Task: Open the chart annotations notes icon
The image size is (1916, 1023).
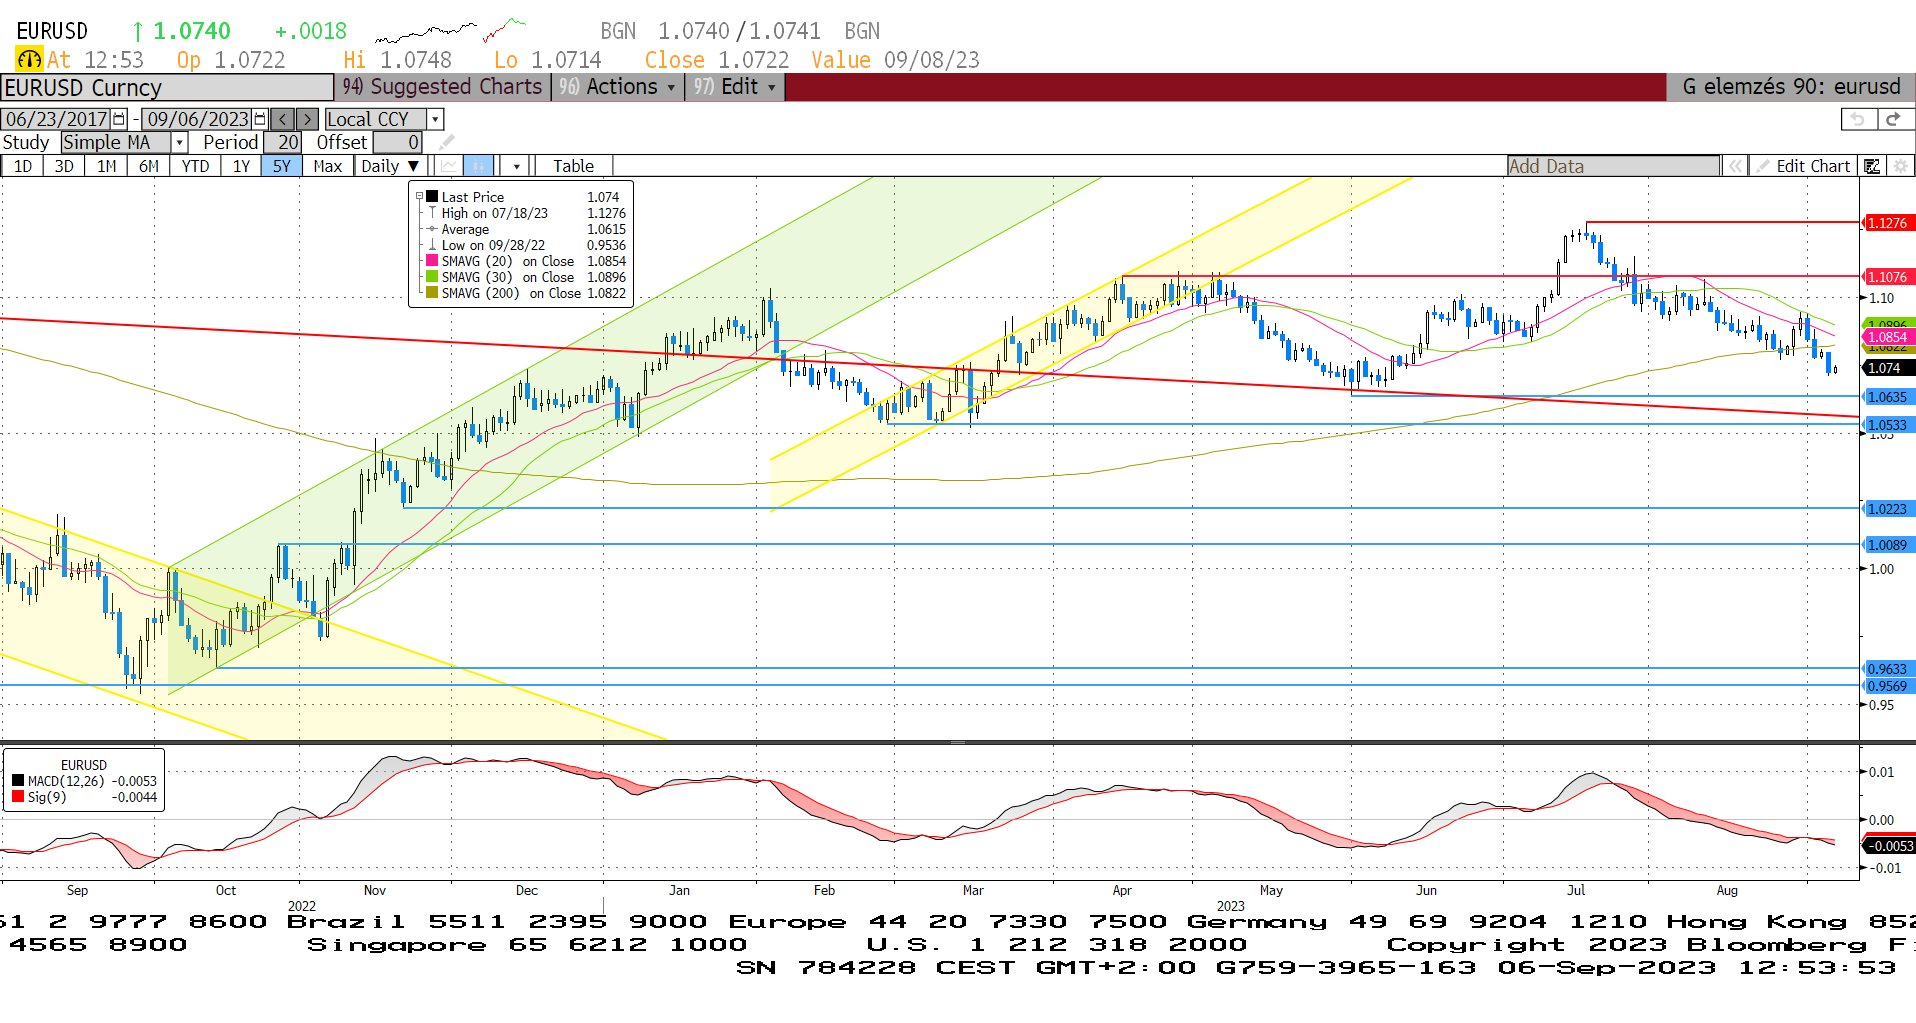Action: click(x=1871, y=166)
